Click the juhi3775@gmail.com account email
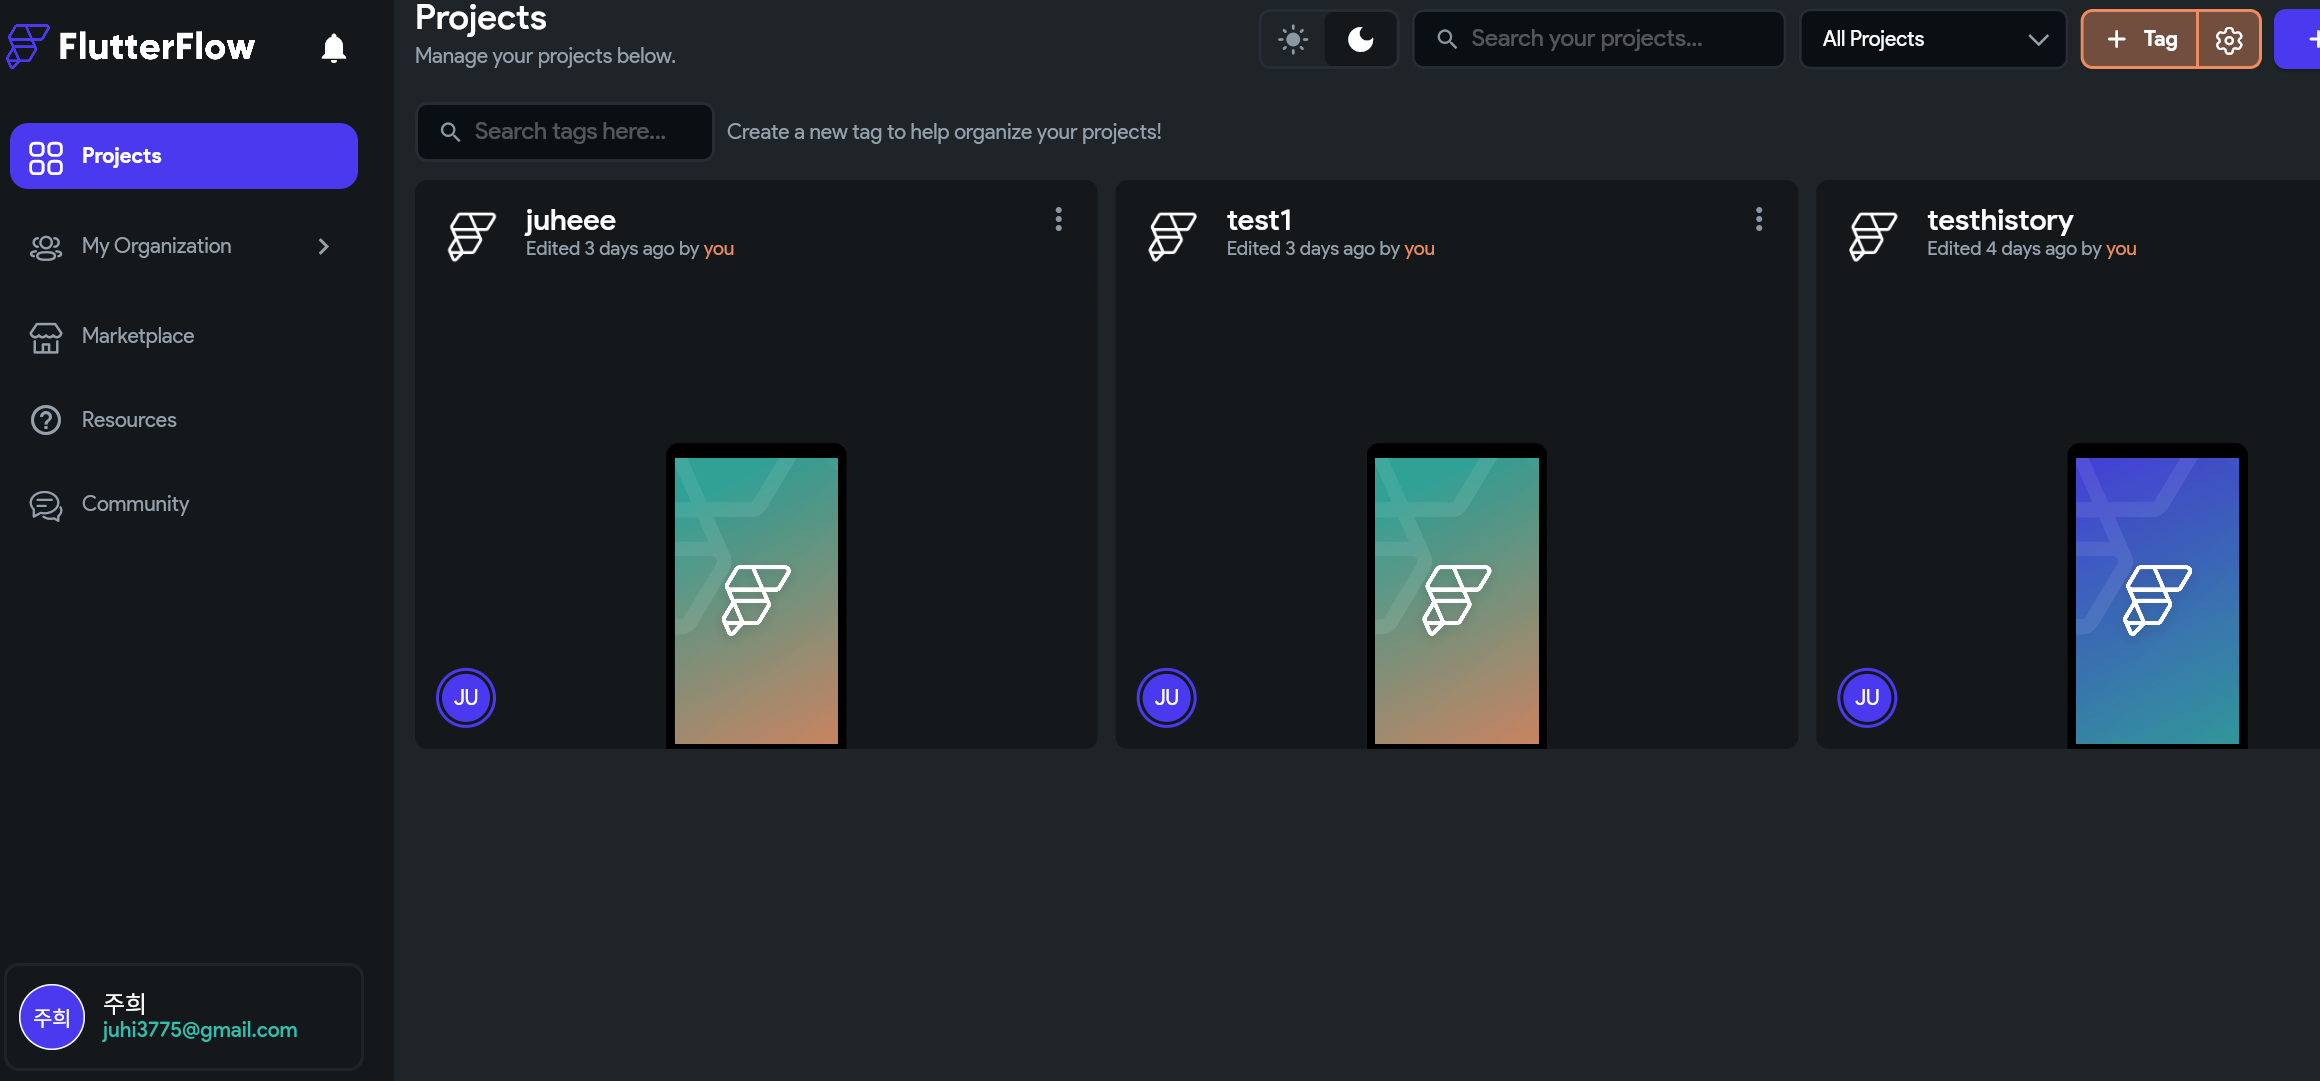Image resolution: width=2320 pixels, height=1081 pixels. (x=200, y=1030)
